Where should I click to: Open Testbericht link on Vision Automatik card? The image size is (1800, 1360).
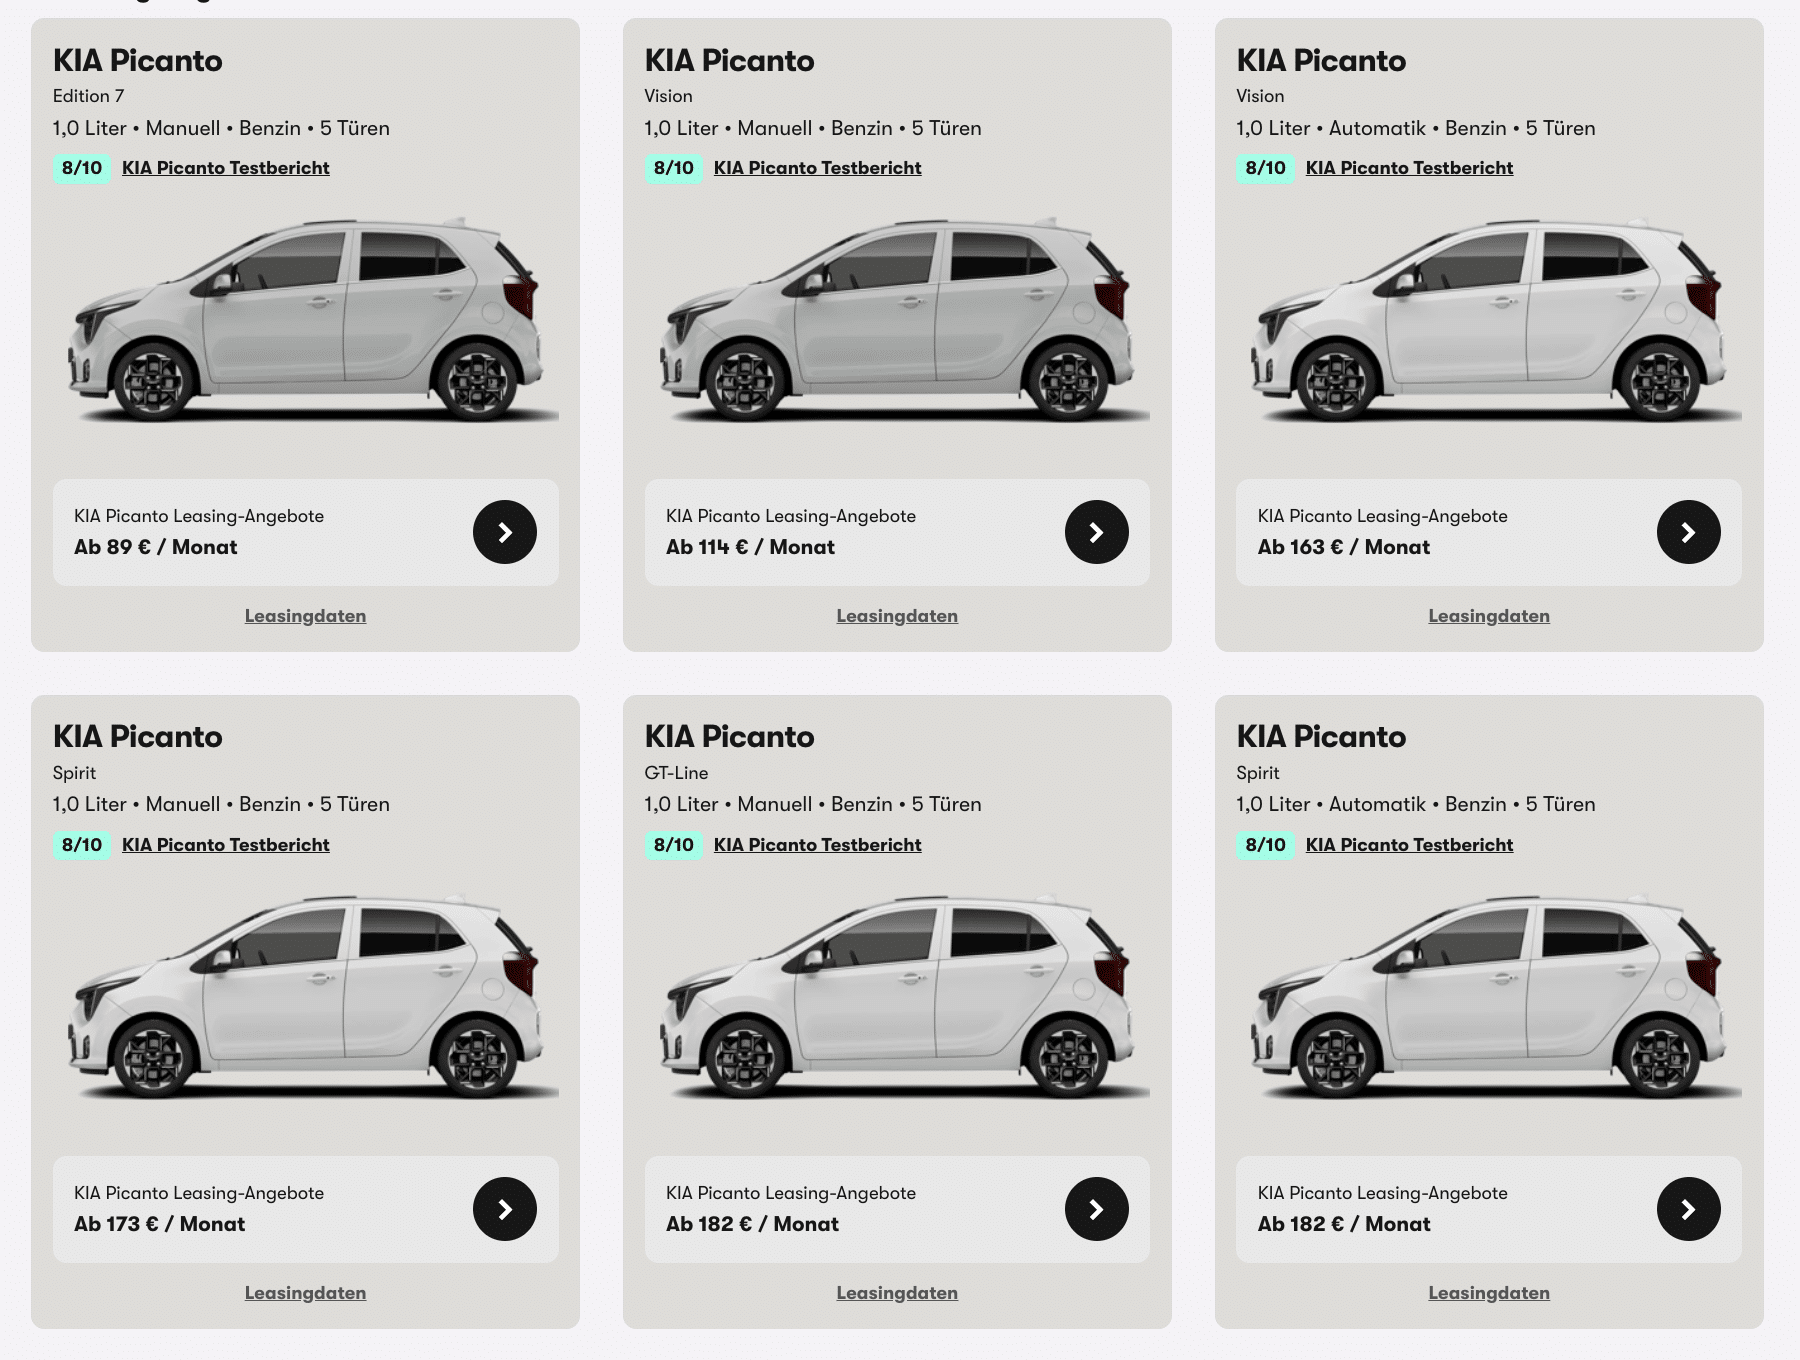(x=1410, y=168)
